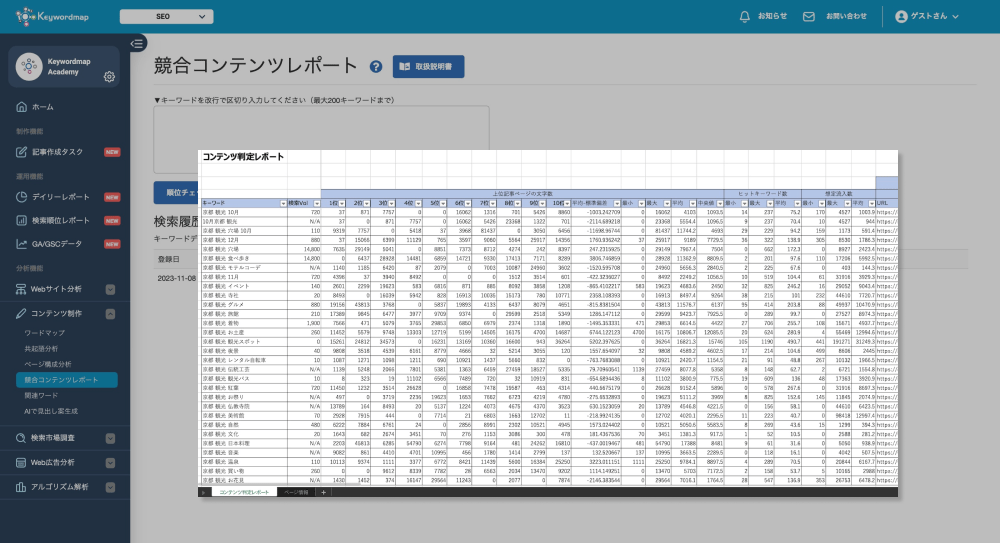
Task: Click the 登録日 column header
Action: click(x=168, y=260)
